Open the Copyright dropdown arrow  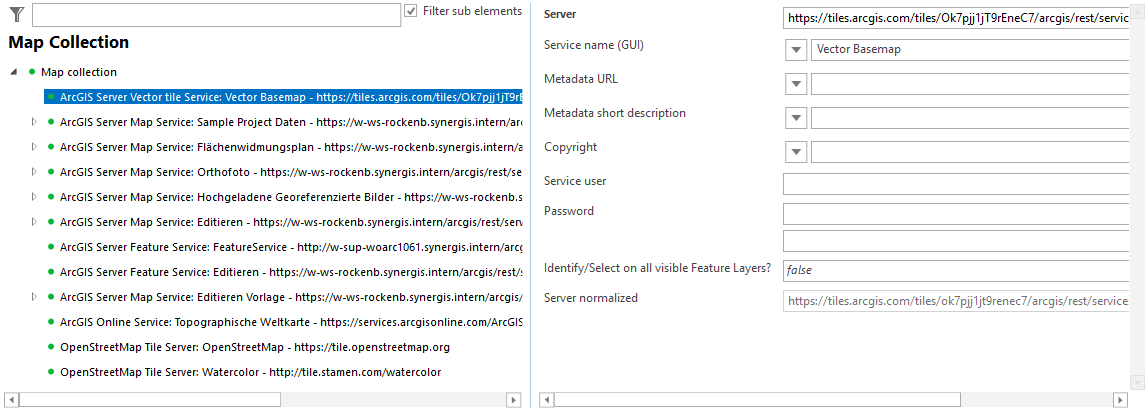(x=796, y=152)
